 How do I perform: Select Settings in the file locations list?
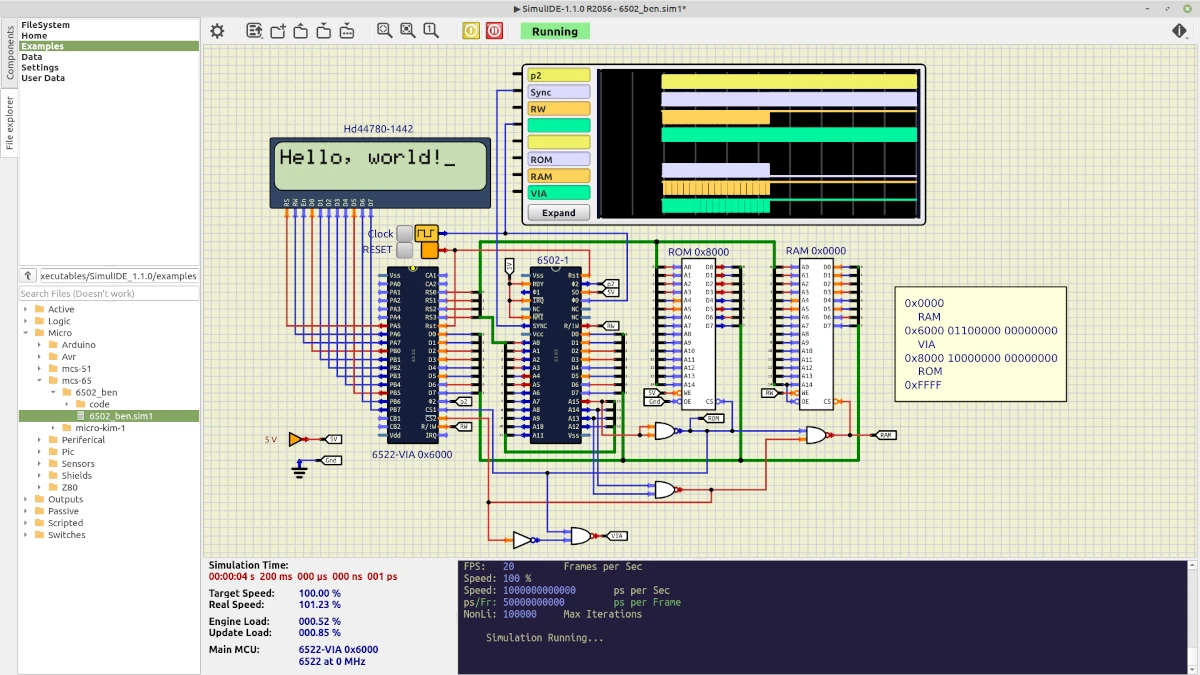40,68
